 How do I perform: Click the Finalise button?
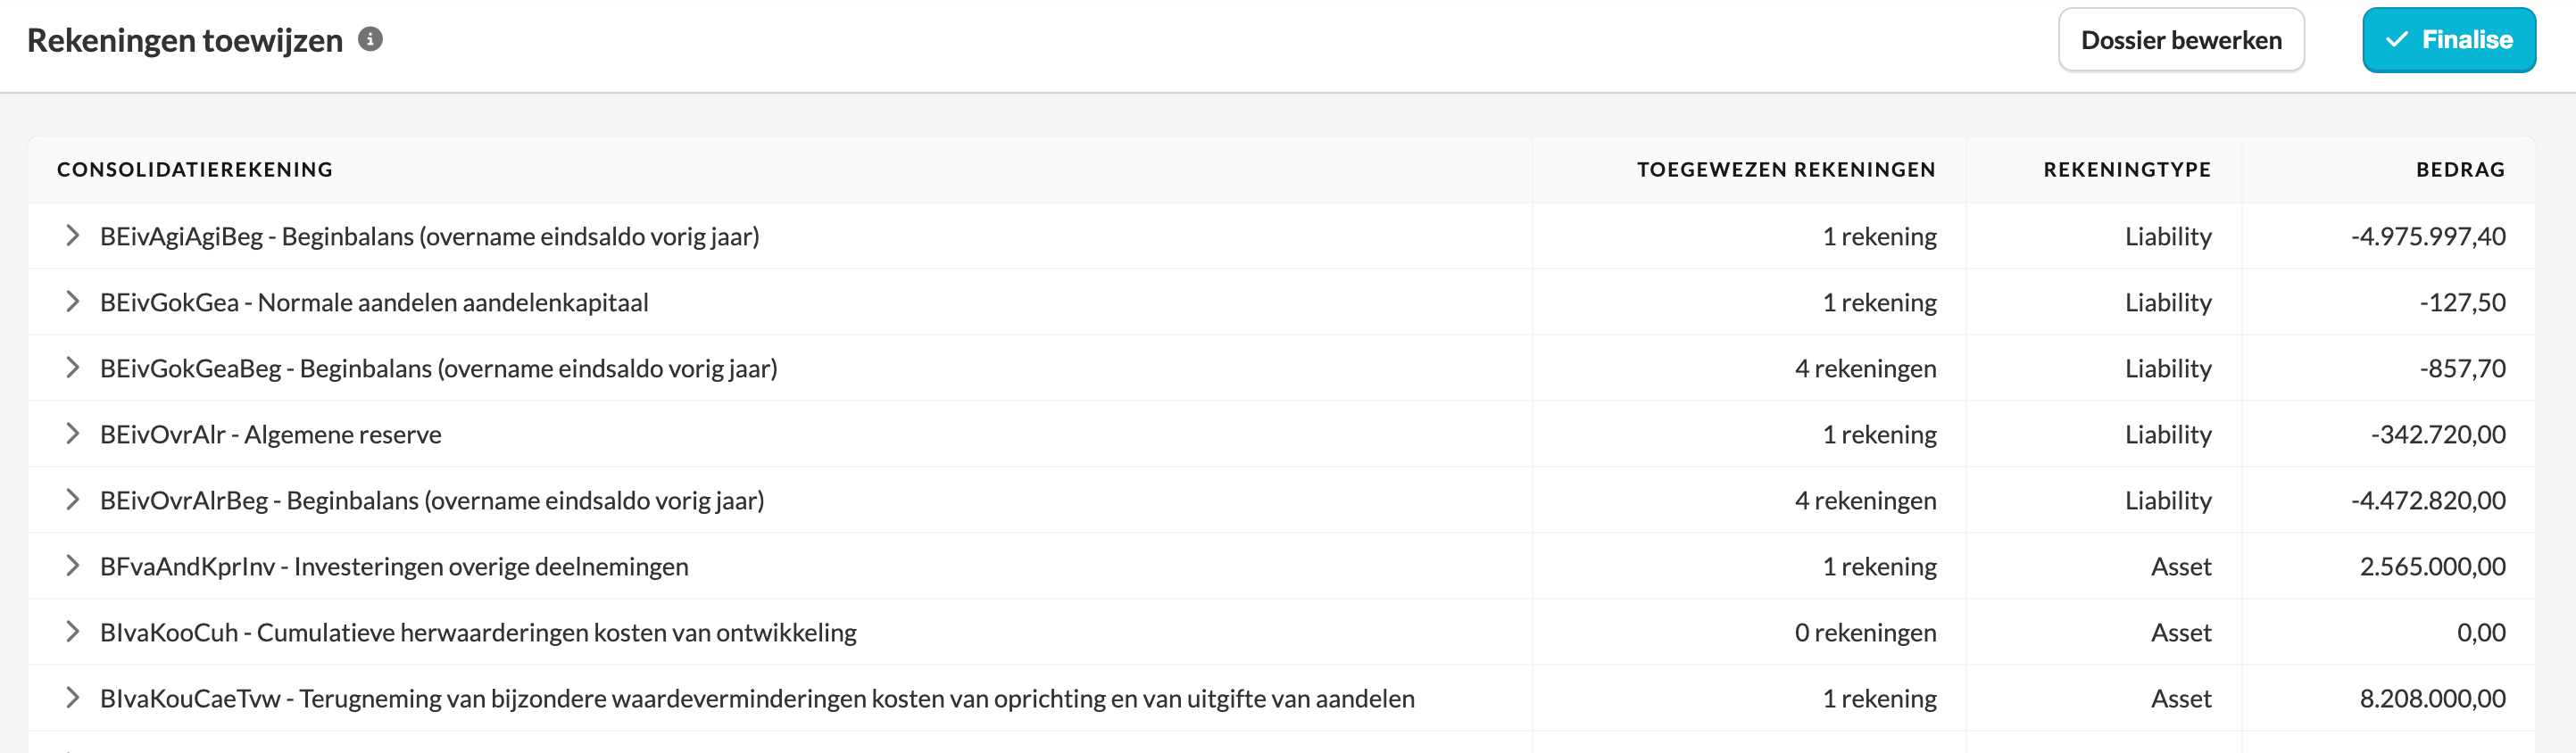pyautogui.click(x=2448, y=40)
